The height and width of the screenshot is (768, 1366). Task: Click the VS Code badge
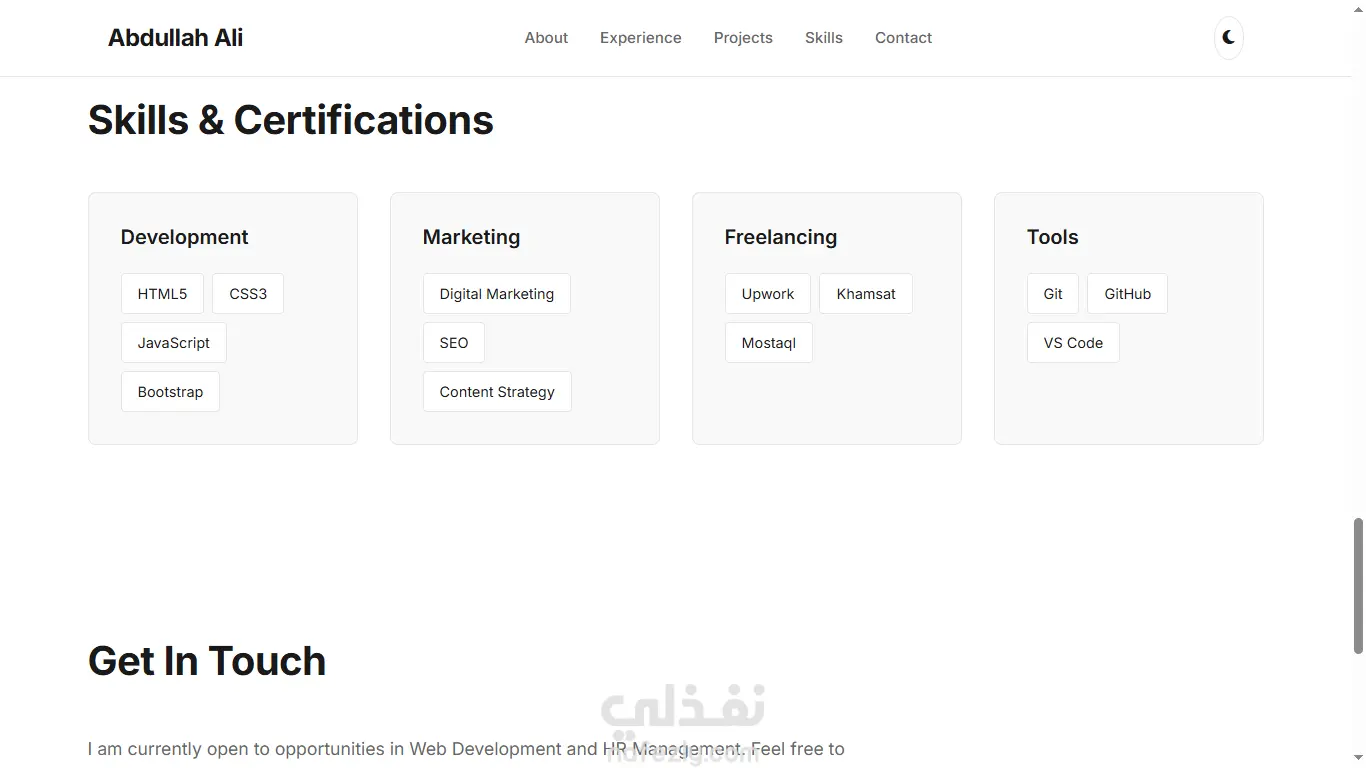(x=1073, y=343)
